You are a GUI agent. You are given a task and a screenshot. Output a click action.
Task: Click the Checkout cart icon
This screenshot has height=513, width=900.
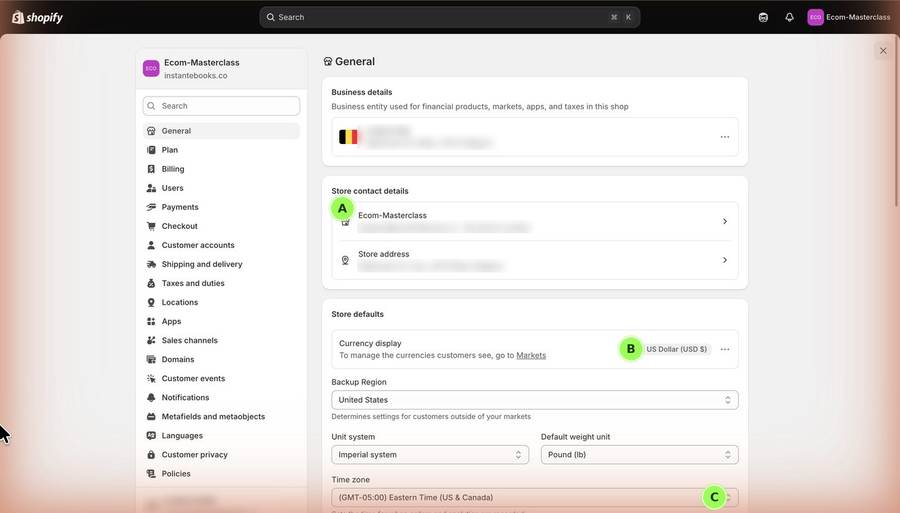click(x=151, y=226)
